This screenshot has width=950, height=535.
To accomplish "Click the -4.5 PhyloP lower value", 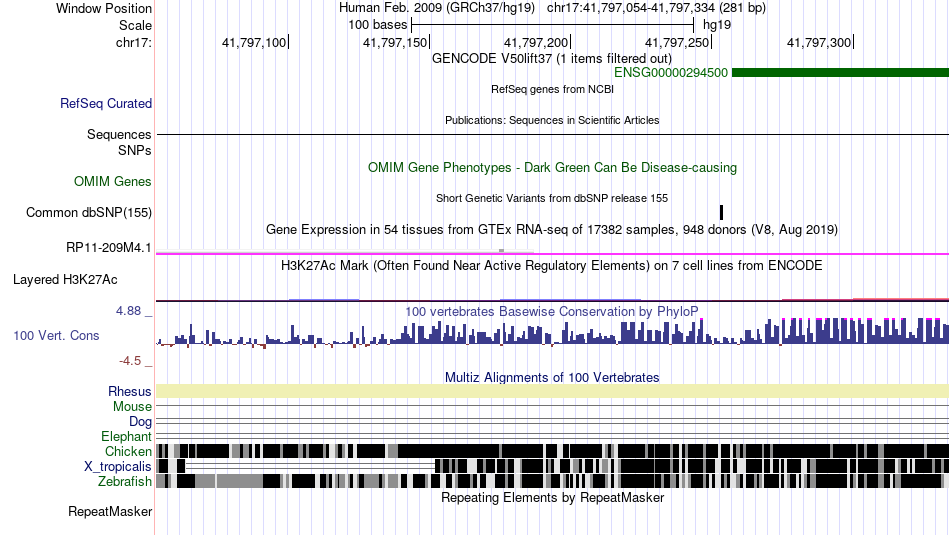I will coord(130,361).
